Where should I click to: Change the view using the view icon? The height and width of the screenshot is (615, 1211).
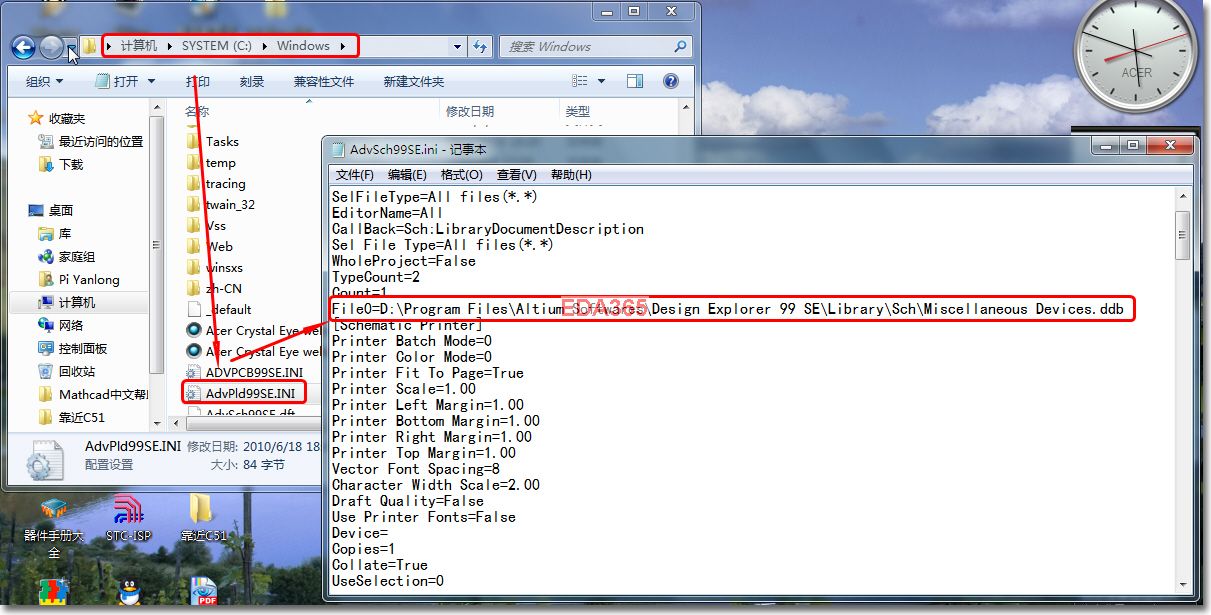tap(580, 81)
